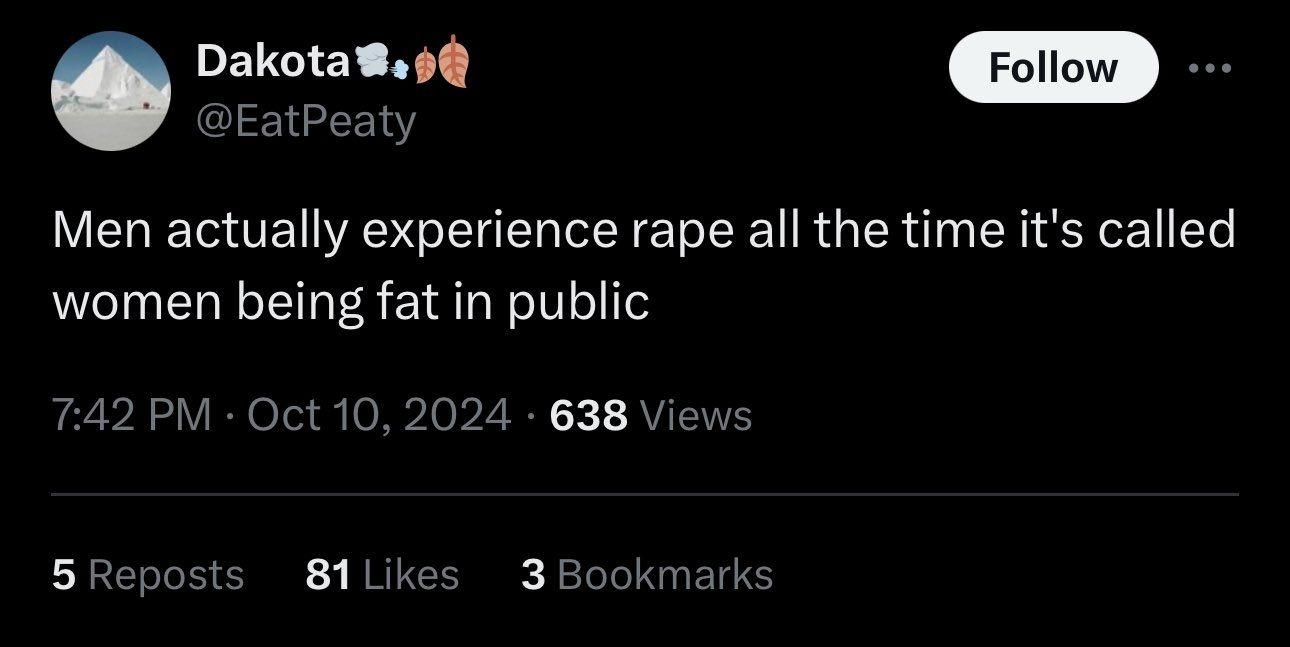This screenshot has height=647, width=1290.
Task: View the 3 Bookmarks count
Action: click(647, 575)
